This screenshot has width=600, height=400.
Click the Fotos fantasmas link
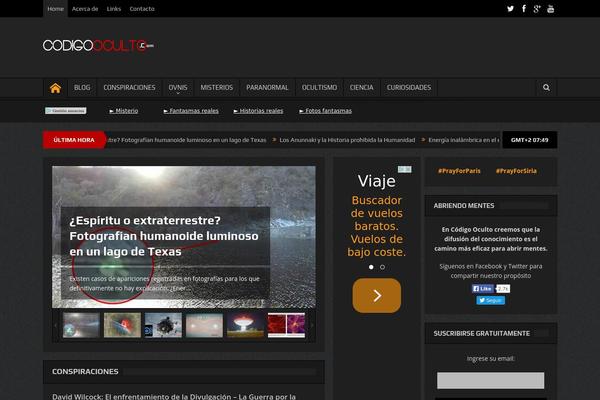325,111
